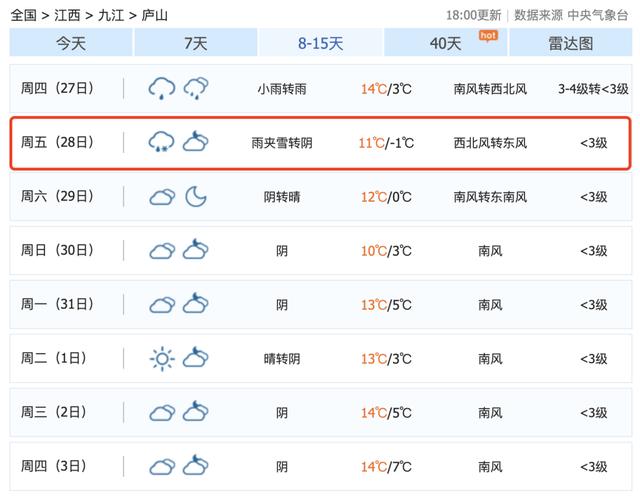Click daytime overcast icon for 周三 2日
The width and height of the screenshot is (640, 500).
tap(162, 413)
